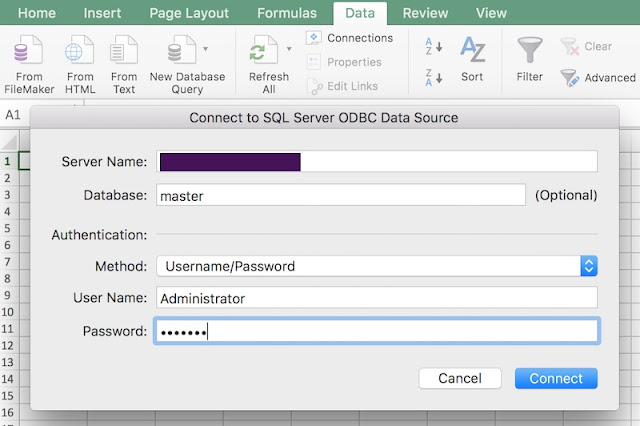Click the Refresh All icon
This screenshot has width=640, height=426.
(x=264, y=51)
